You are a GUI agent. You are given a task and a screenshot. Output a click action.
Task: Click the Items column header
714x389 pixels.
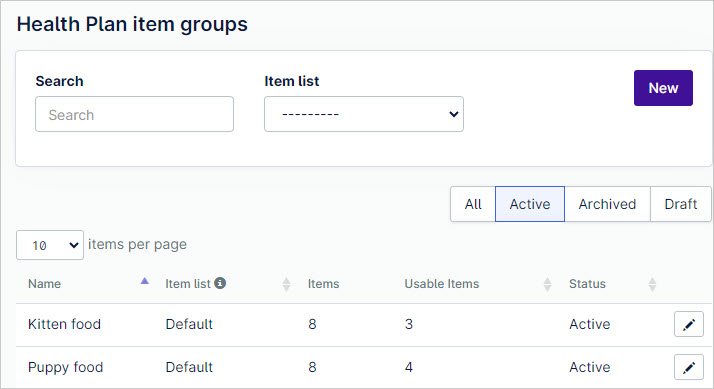[x=323, y=284]
